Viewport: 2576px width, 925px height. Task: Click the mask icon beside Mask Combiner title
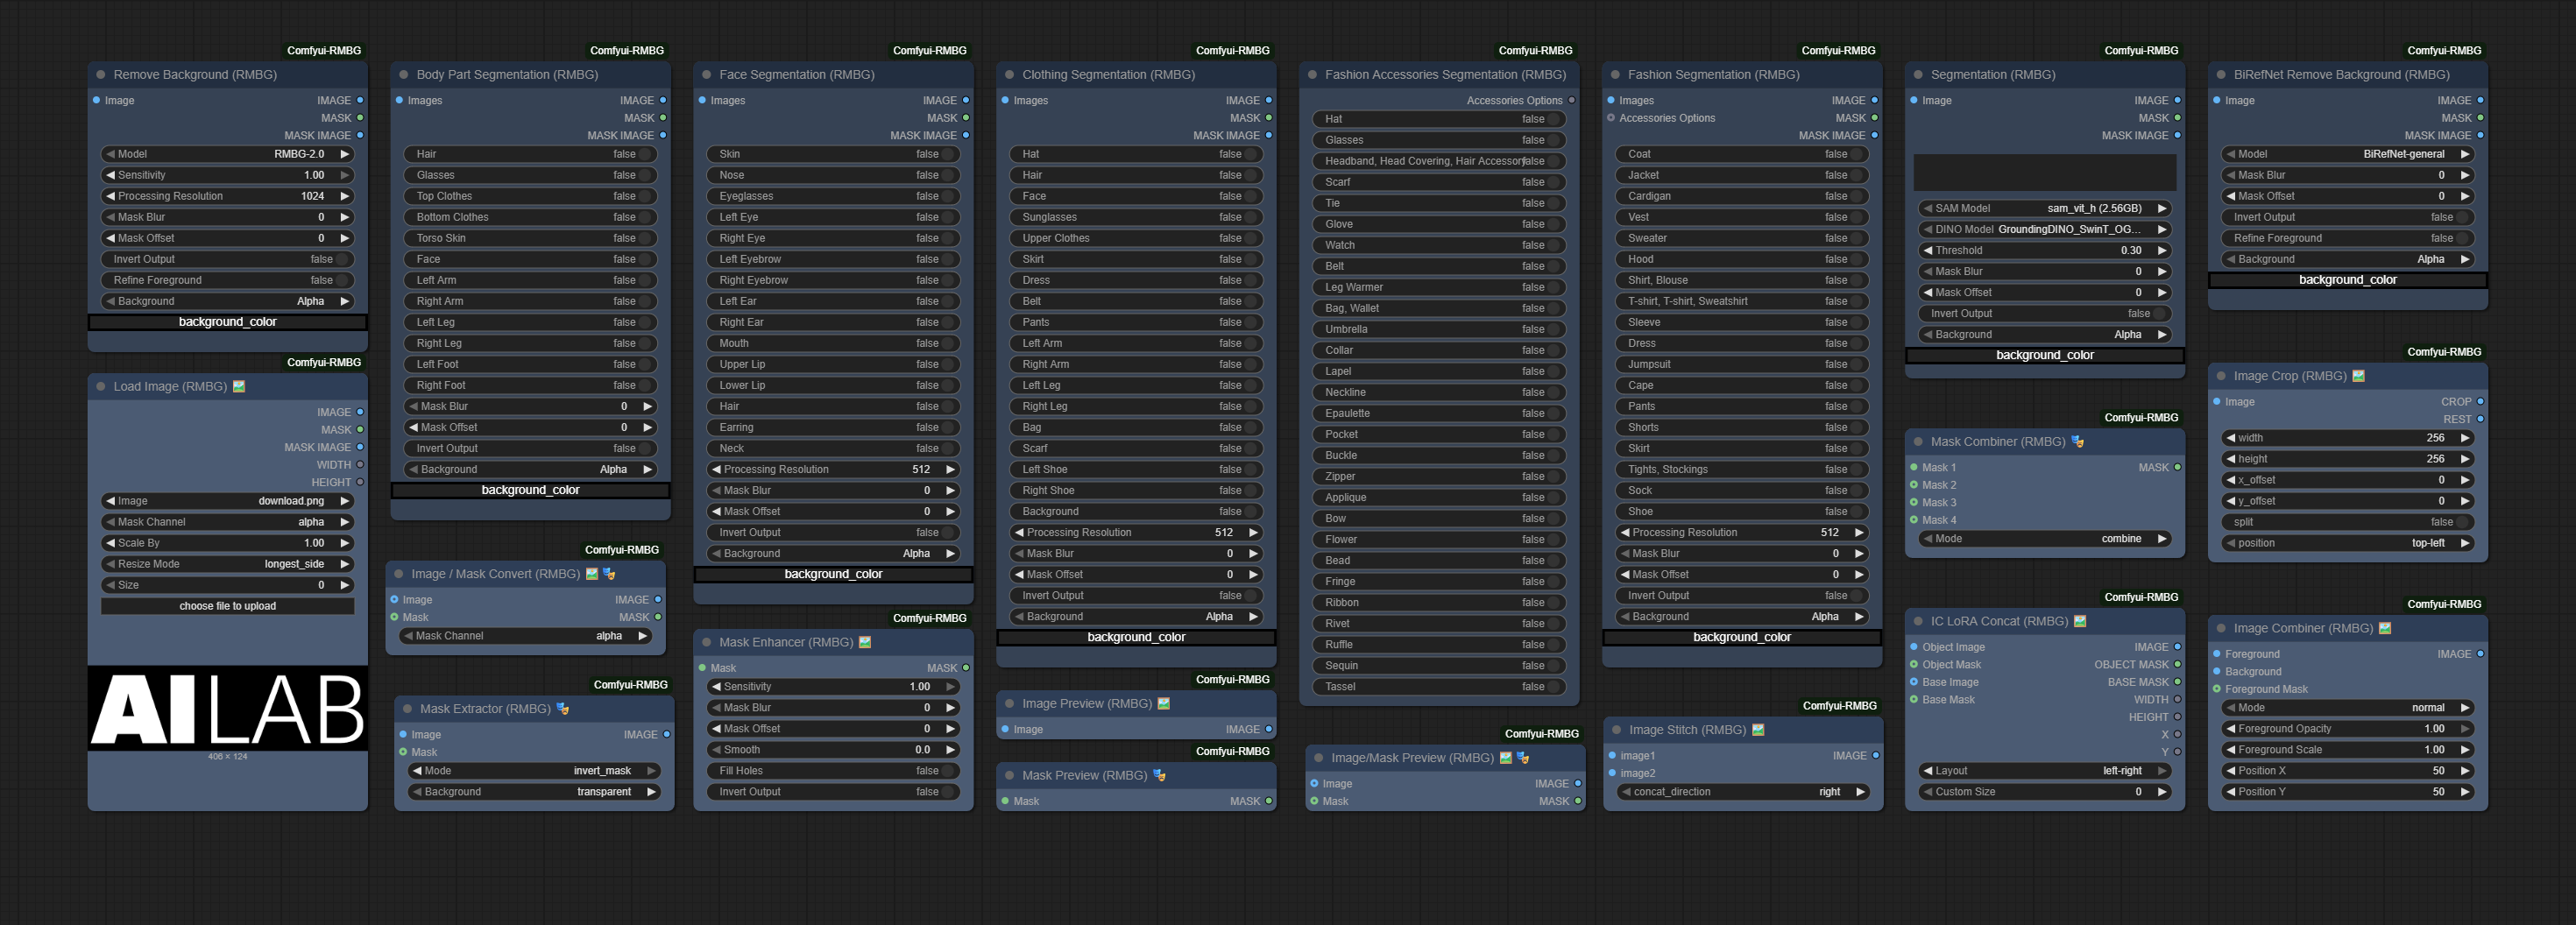coord(2077,442)
